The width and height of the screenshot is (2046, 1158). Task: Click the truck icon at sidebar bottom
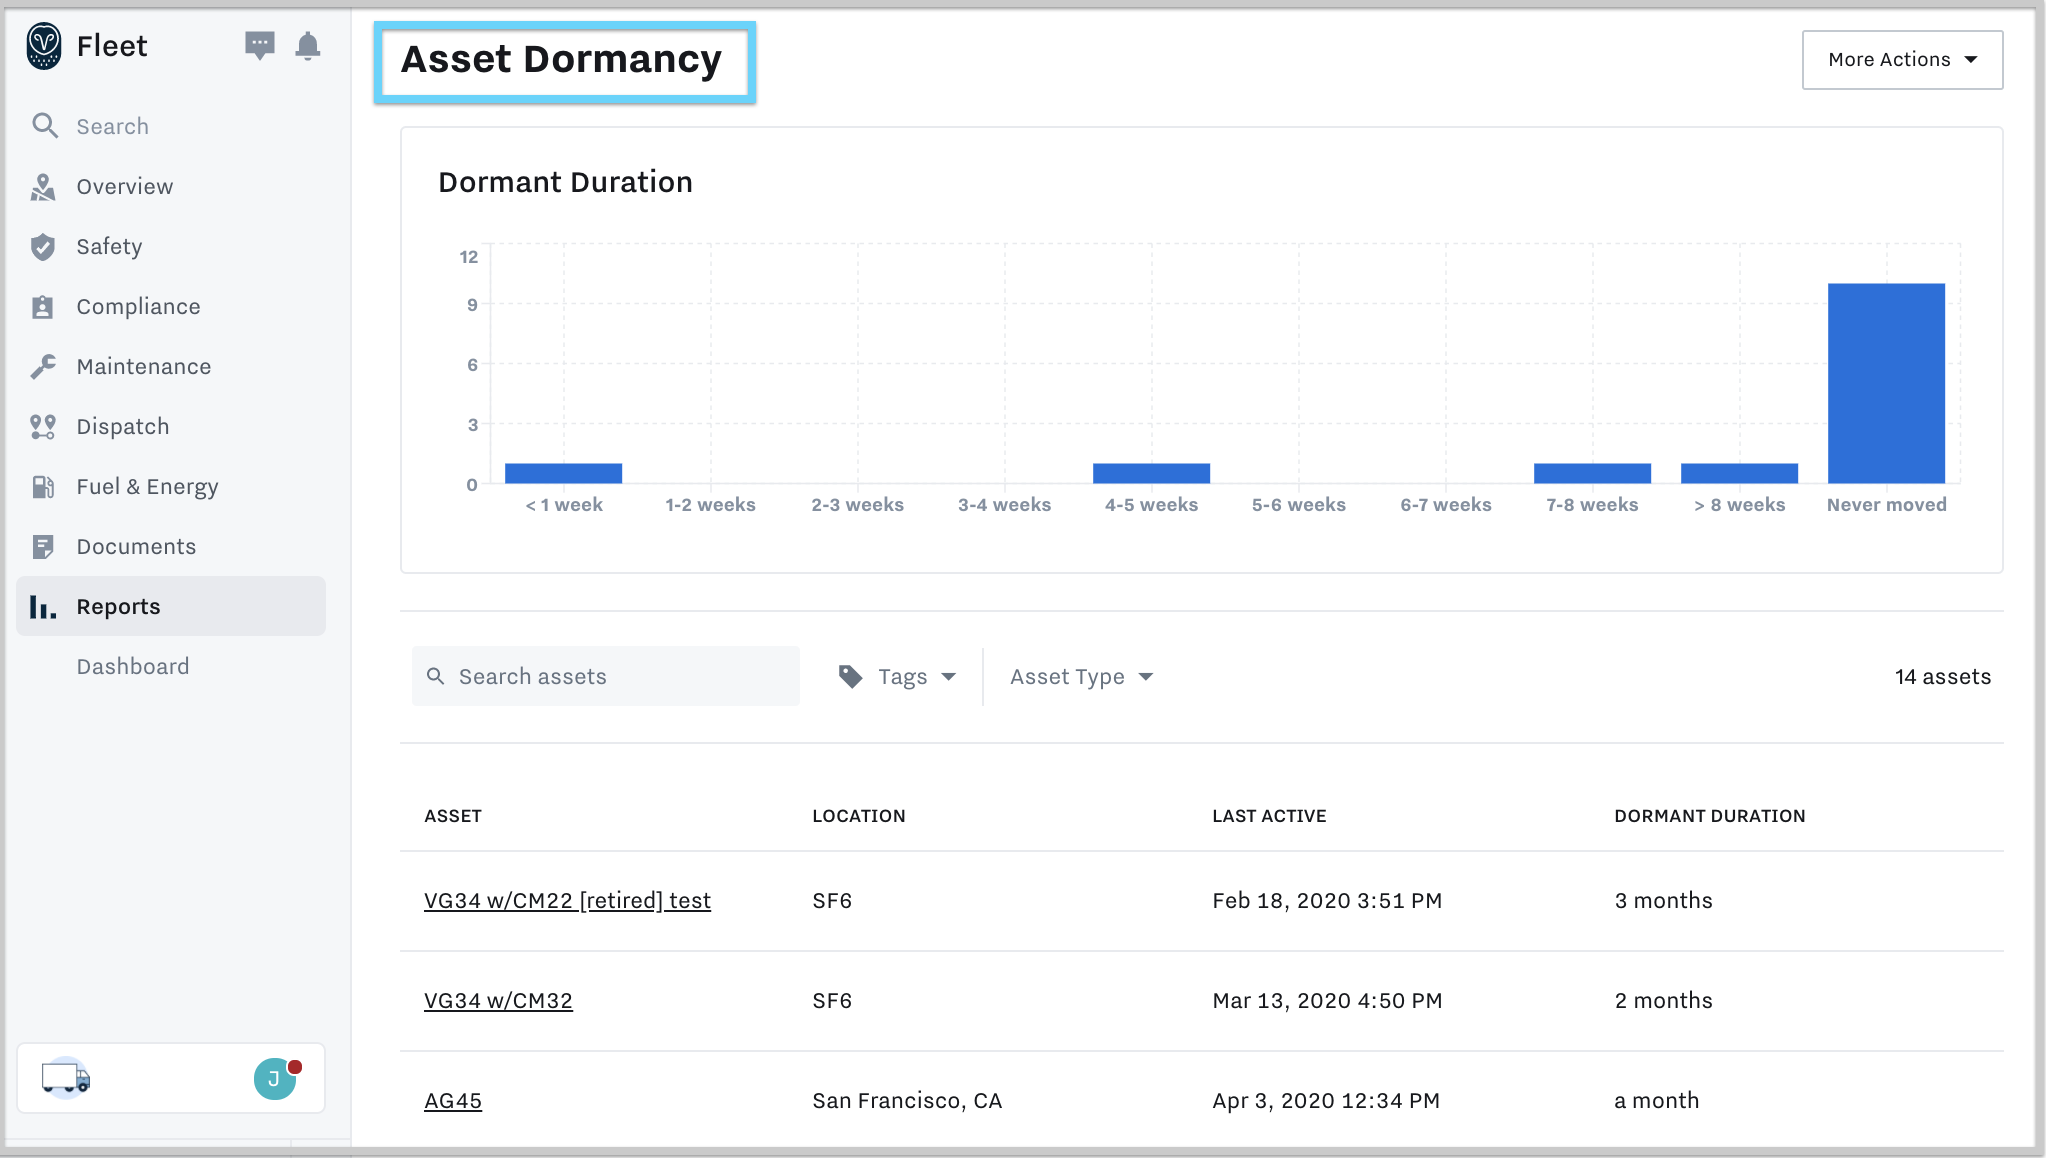point(66,1078)
